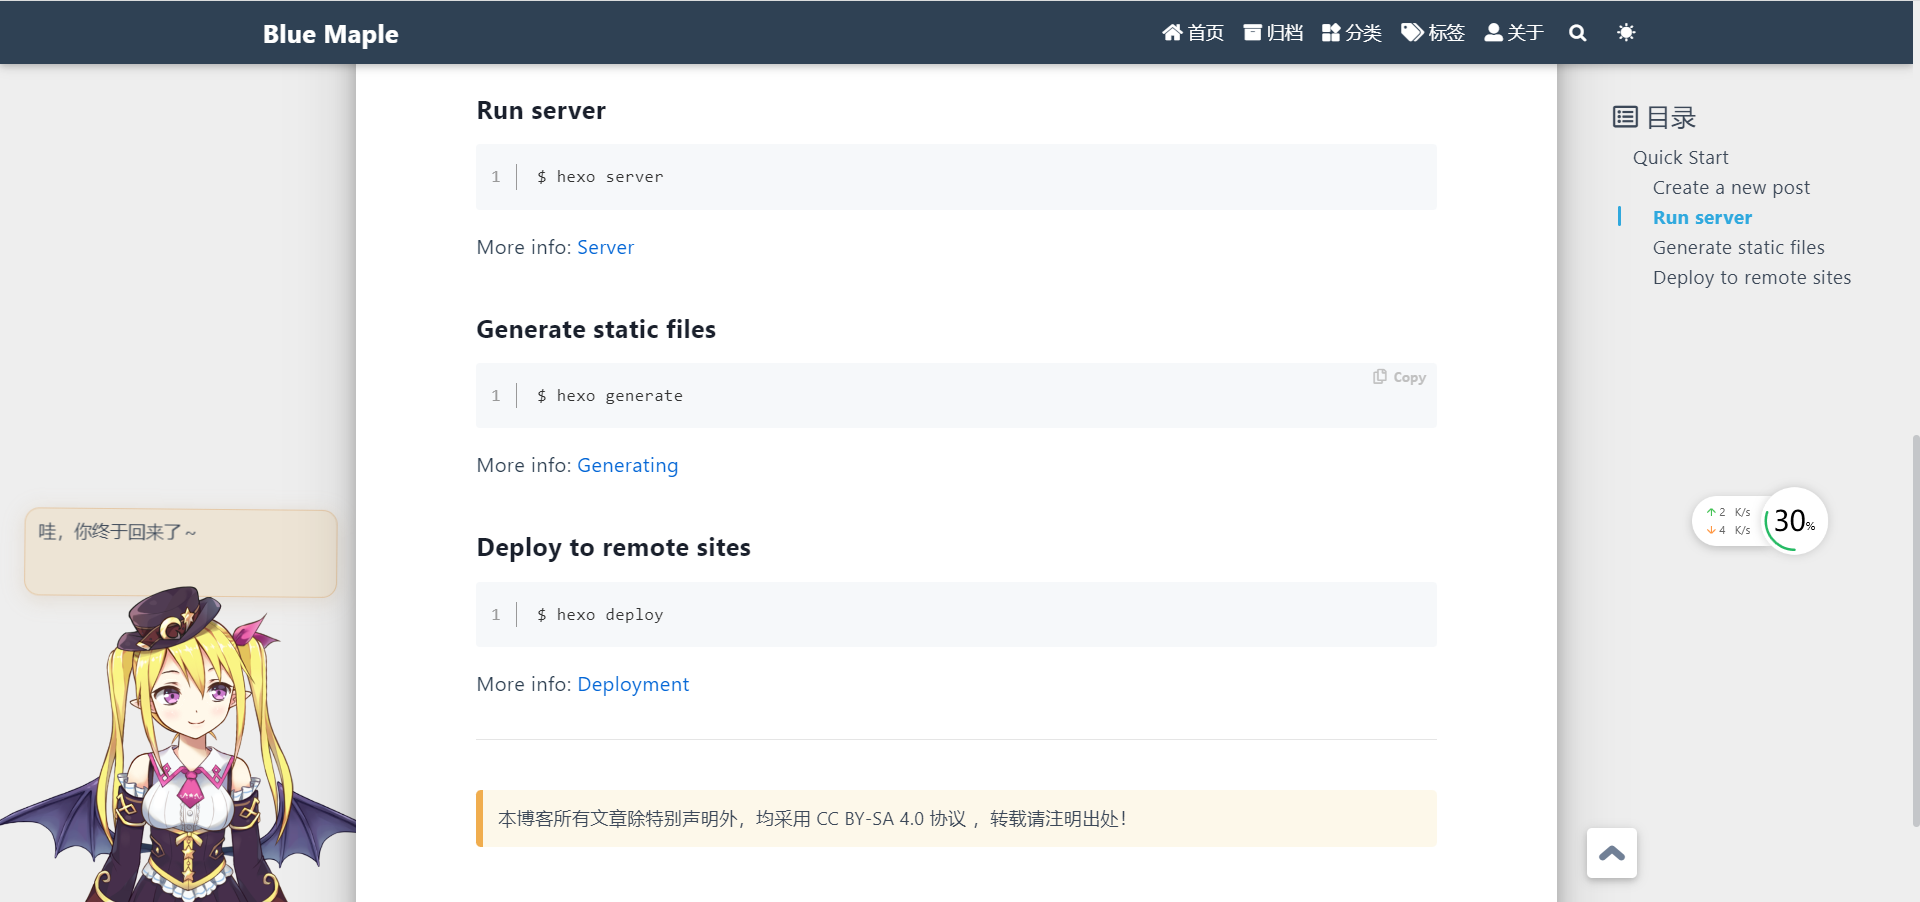Click the 30% circular usage indicator
The image size is (1920, 902).
click(x=1795, y=521)
